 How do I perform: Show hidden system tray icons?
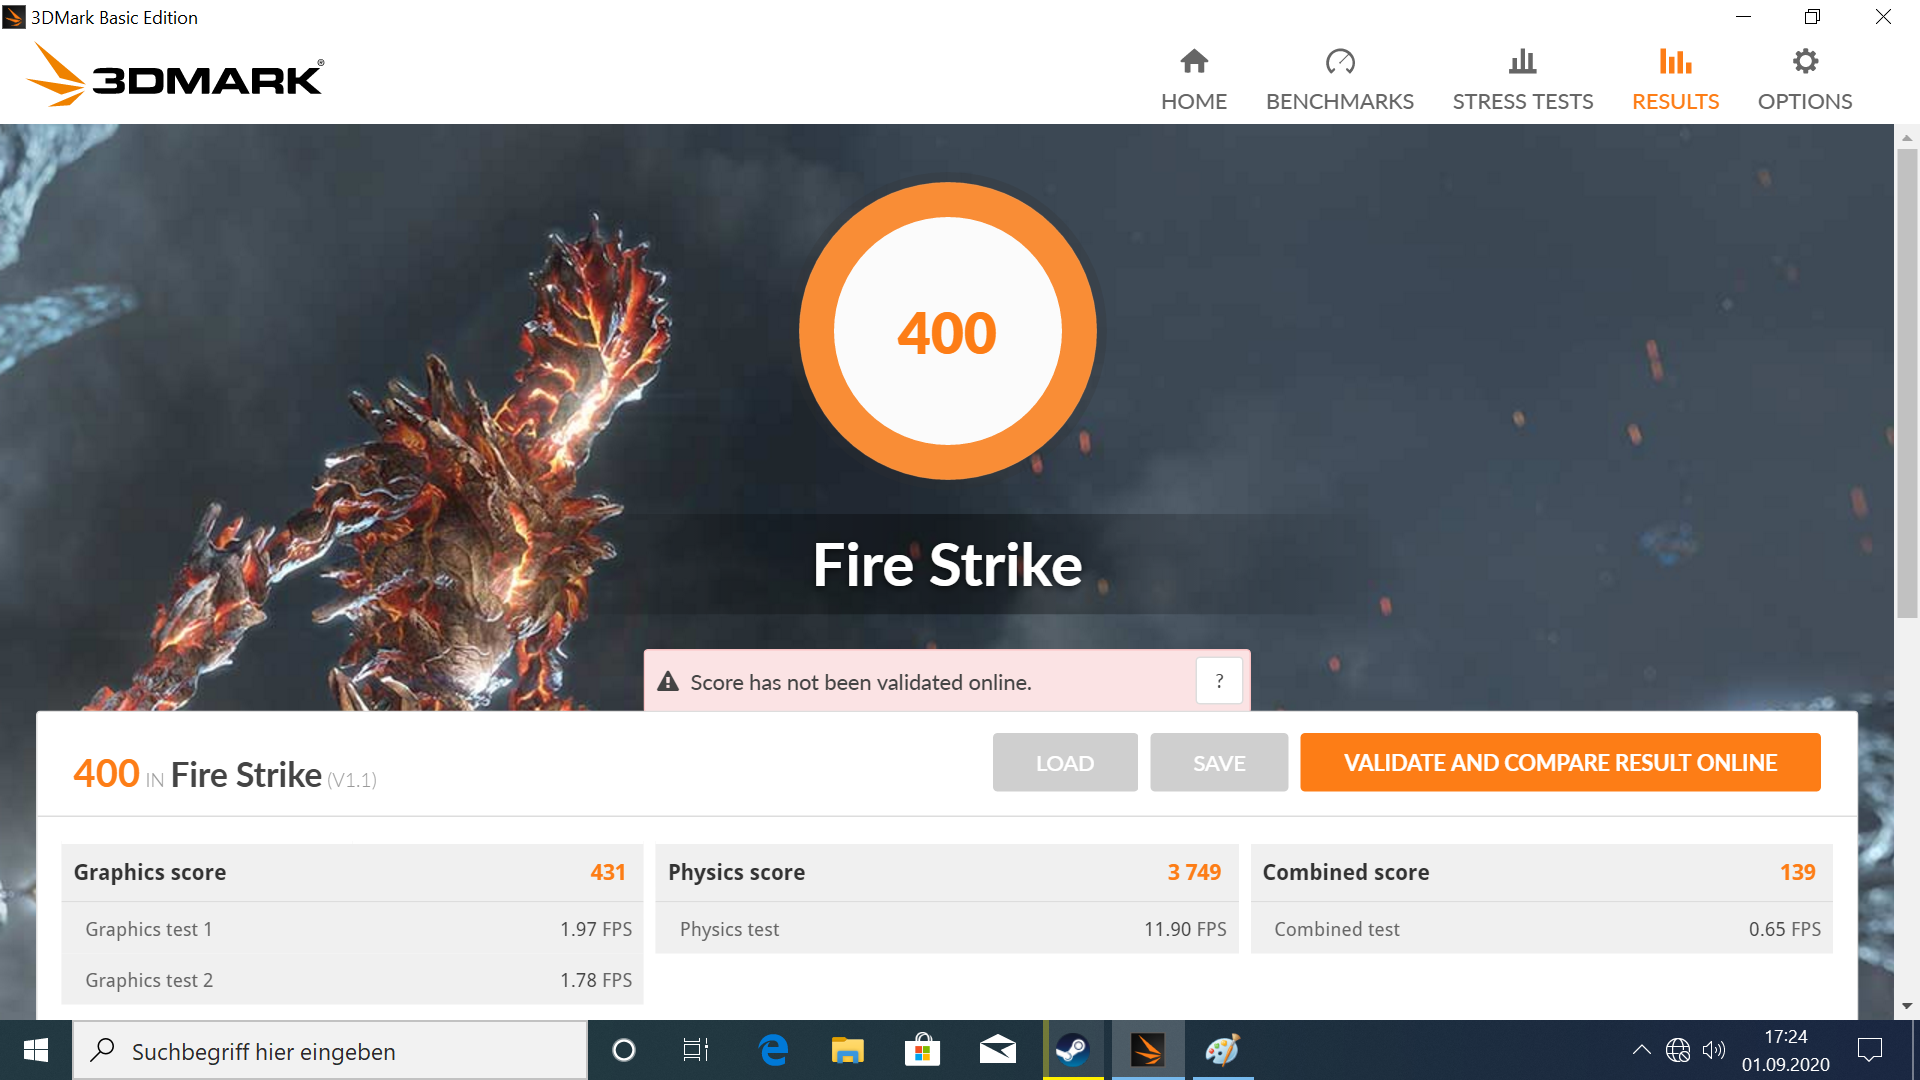click(1641, 1050)
